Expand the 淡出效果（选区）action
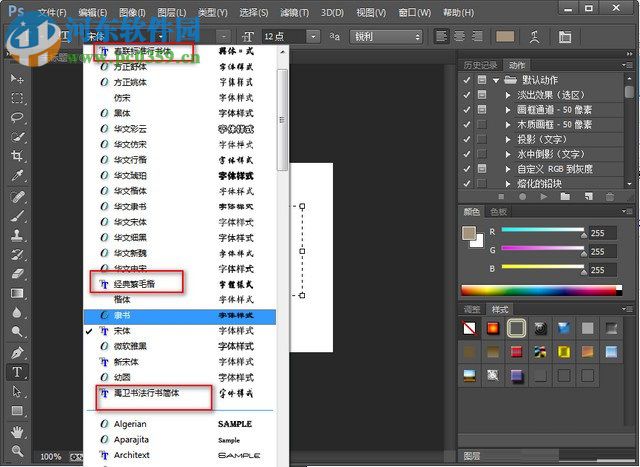 click(x=508, y=95)
